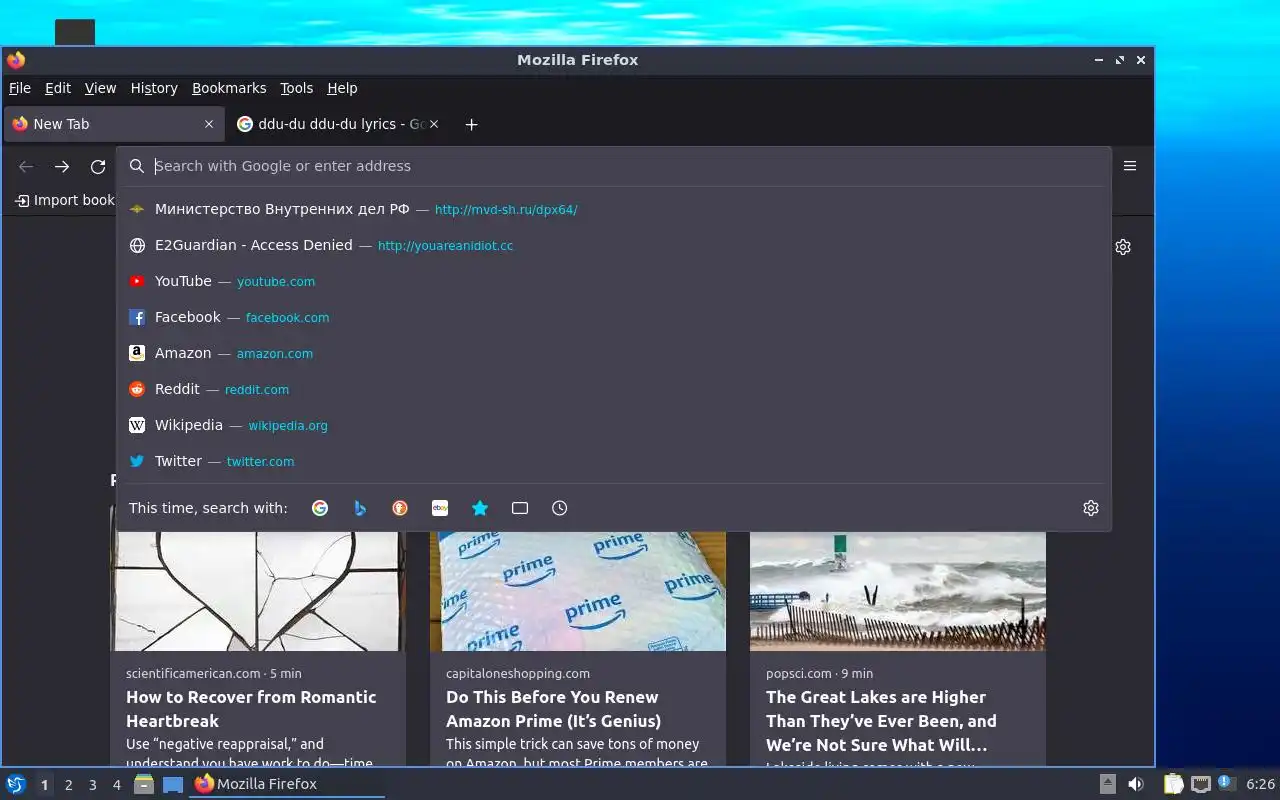Go forward one page
The width and height of the screenshot is (1280, 800).
62,167
